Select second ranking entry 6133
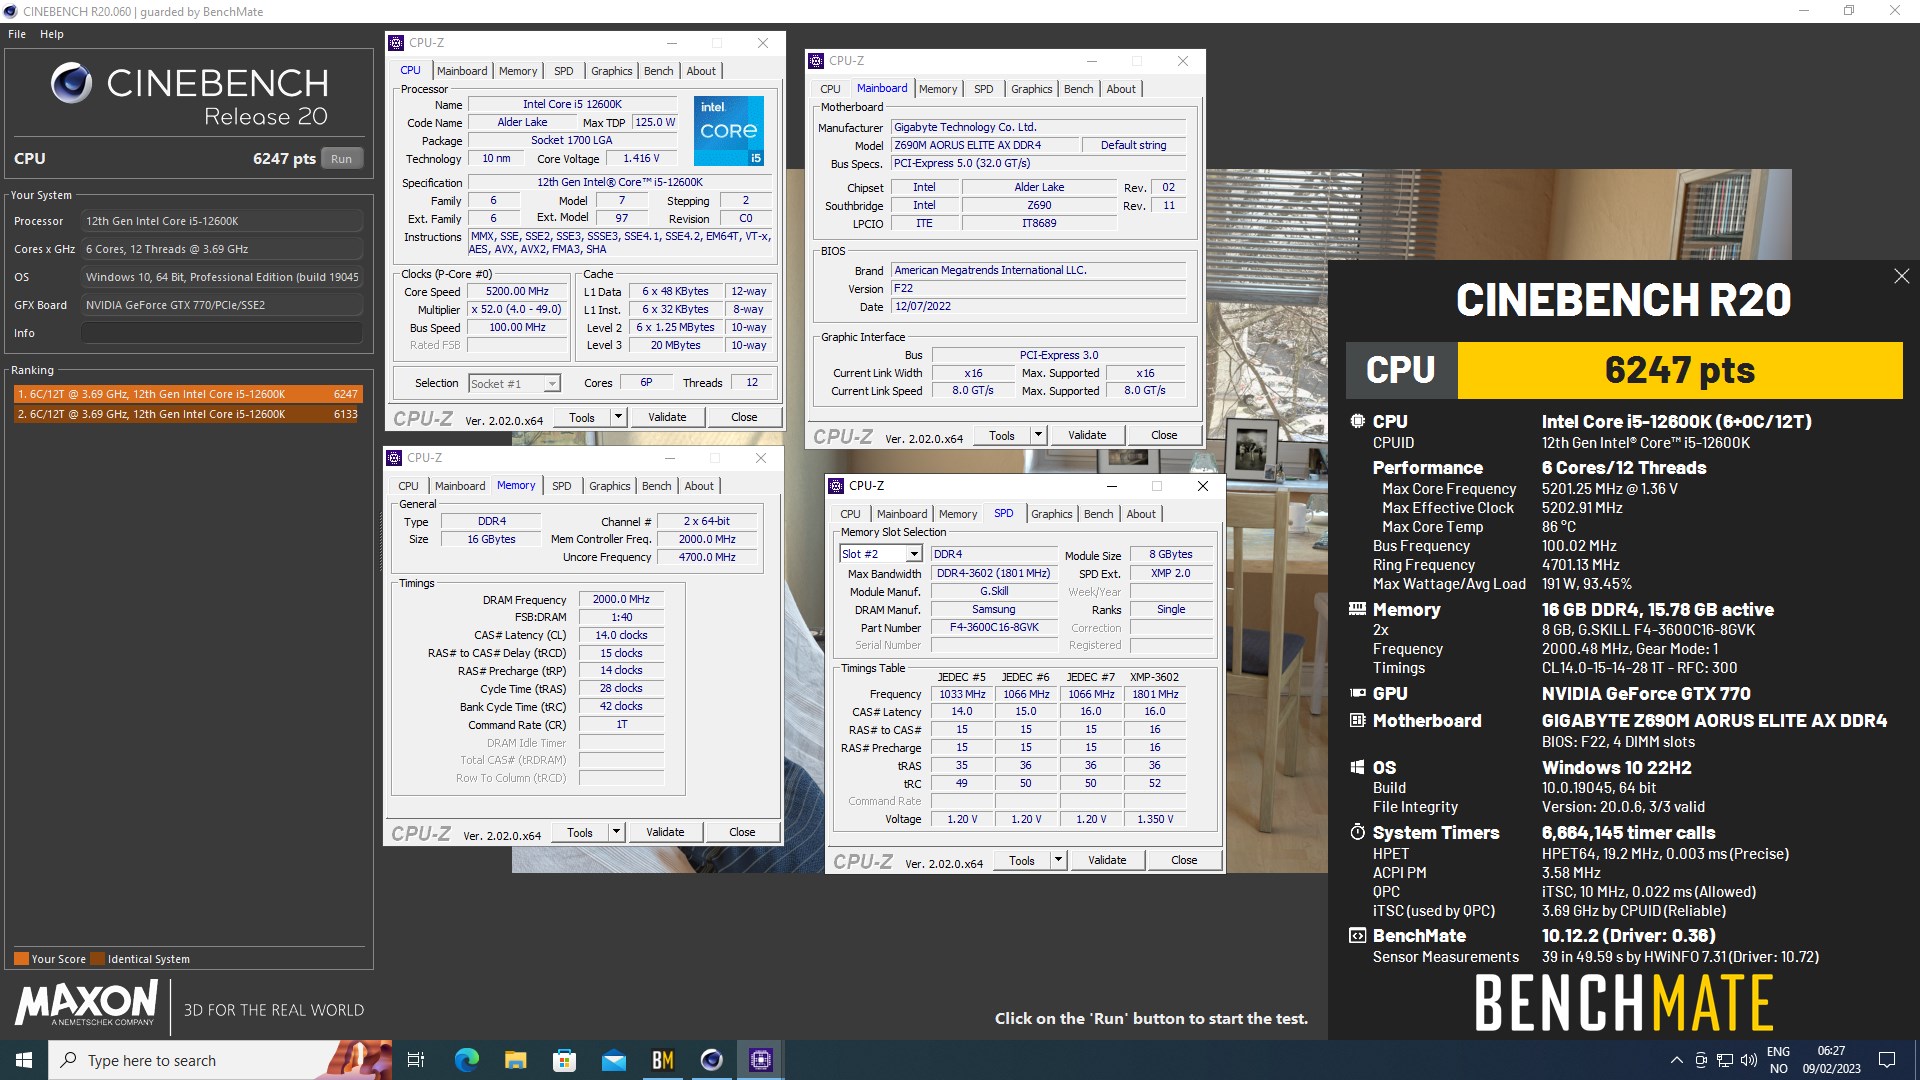The width and height of the screenshot is (1920, 1080). click(187, 414)
